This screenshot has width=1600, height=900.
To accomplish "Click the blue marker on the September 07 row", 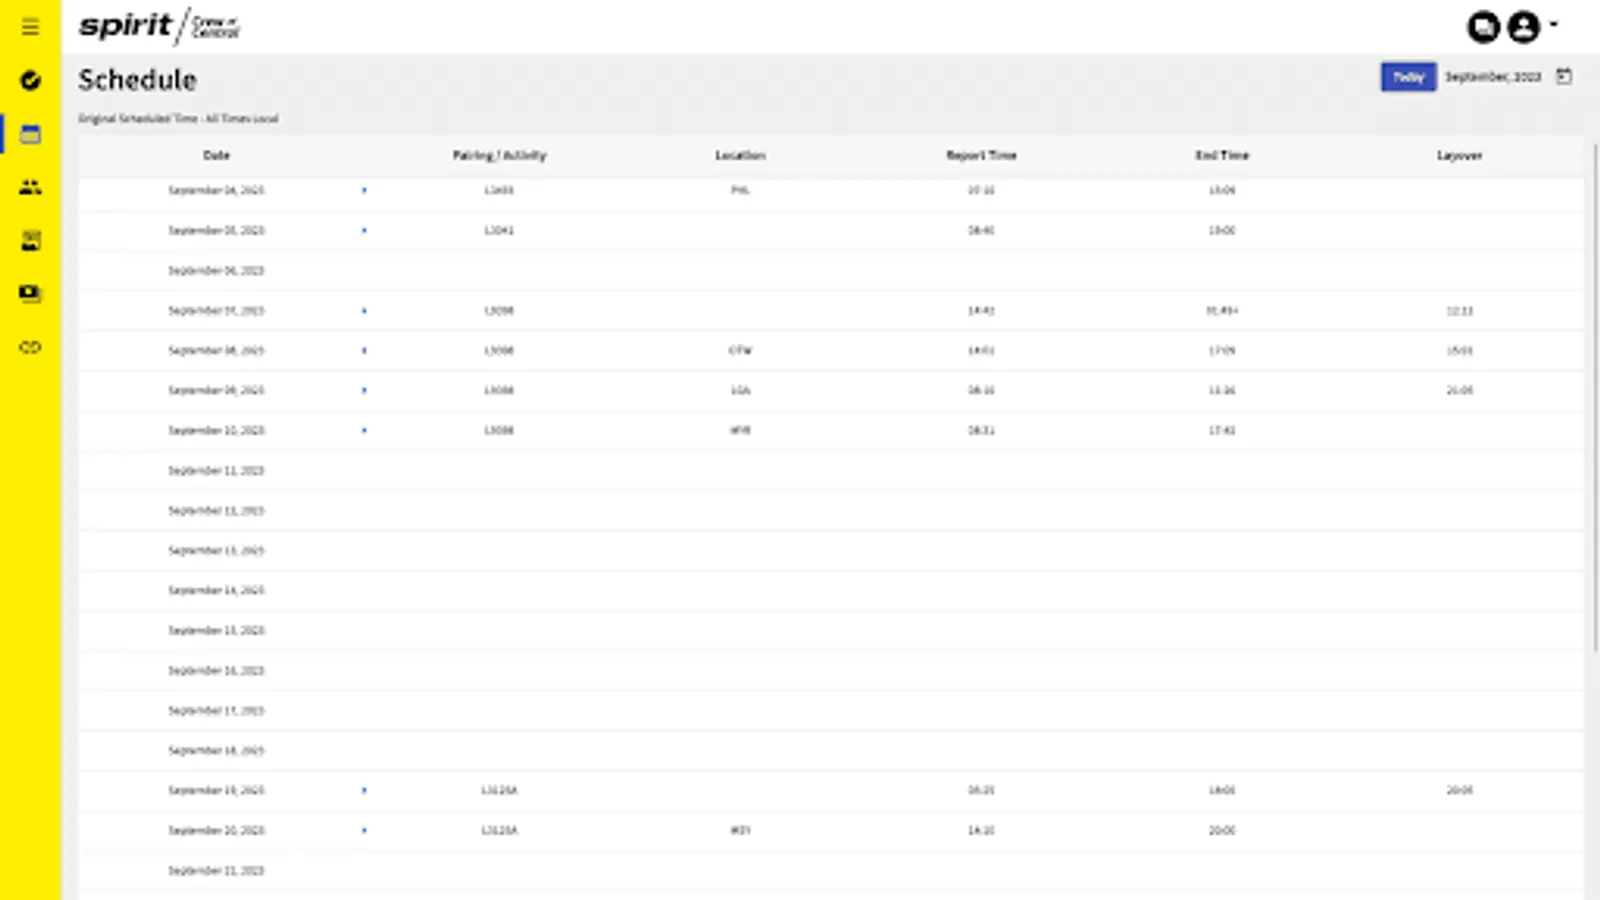I will (x=364, y=310).
